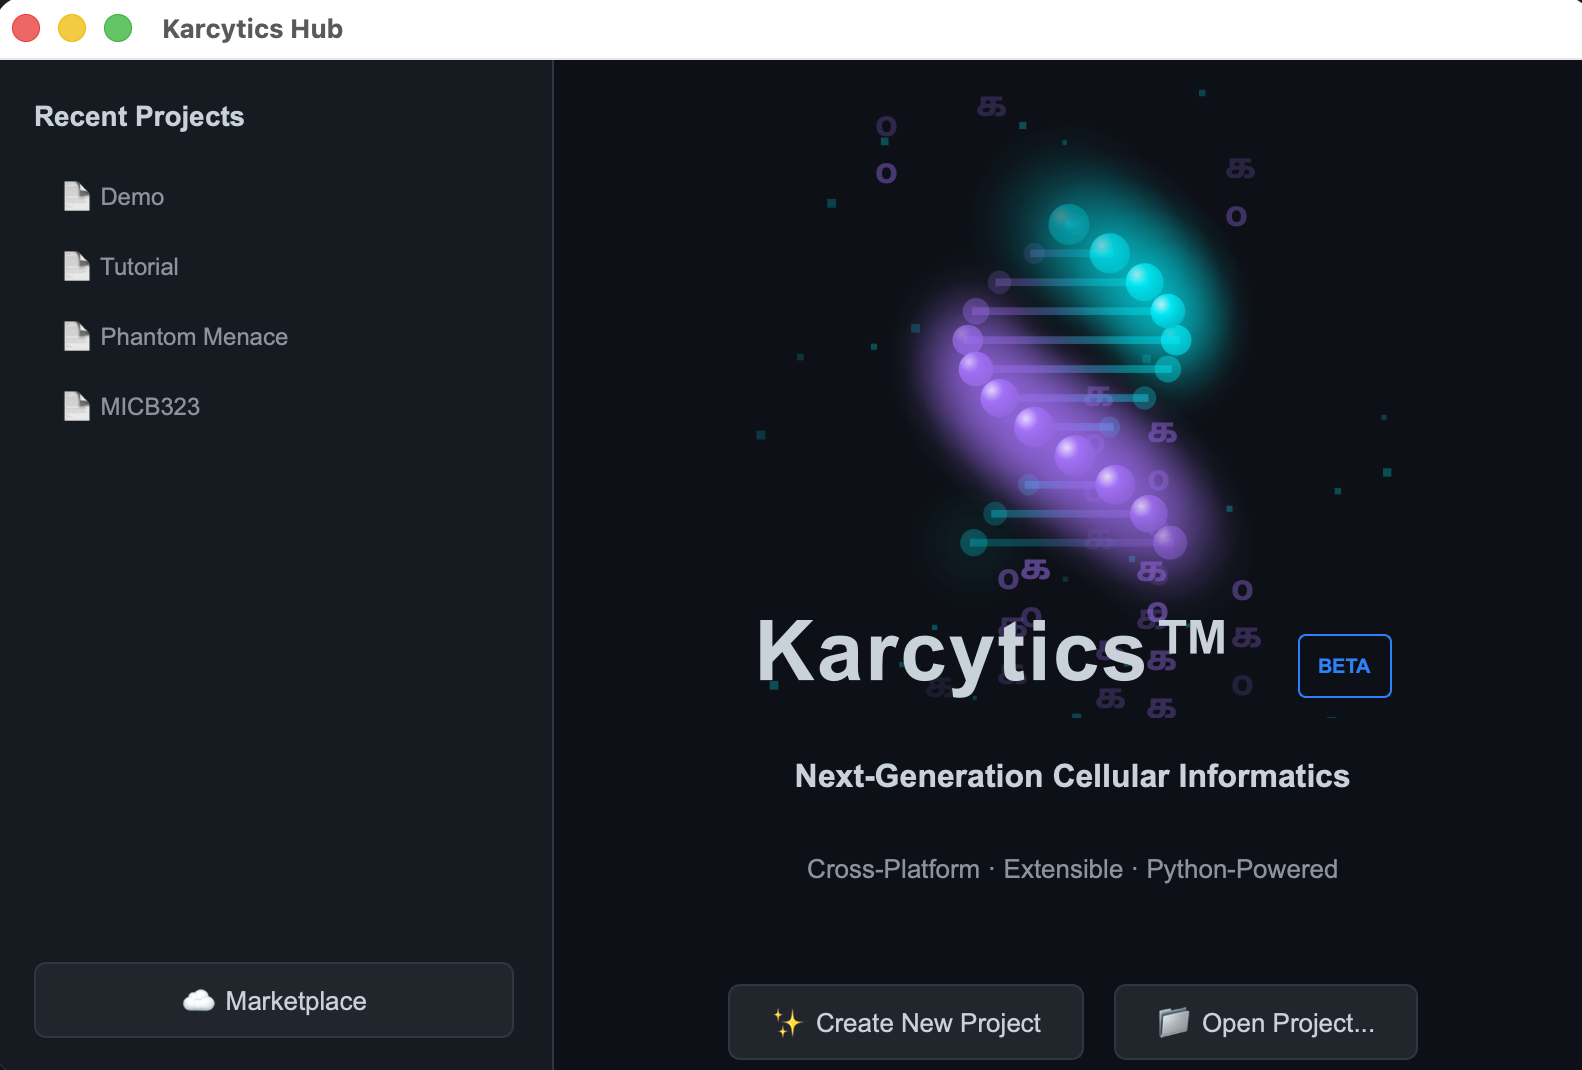Viewport: 1582px width, 1070px height.
Task: Click the Open Project... button
Action: (1266, 1022)
